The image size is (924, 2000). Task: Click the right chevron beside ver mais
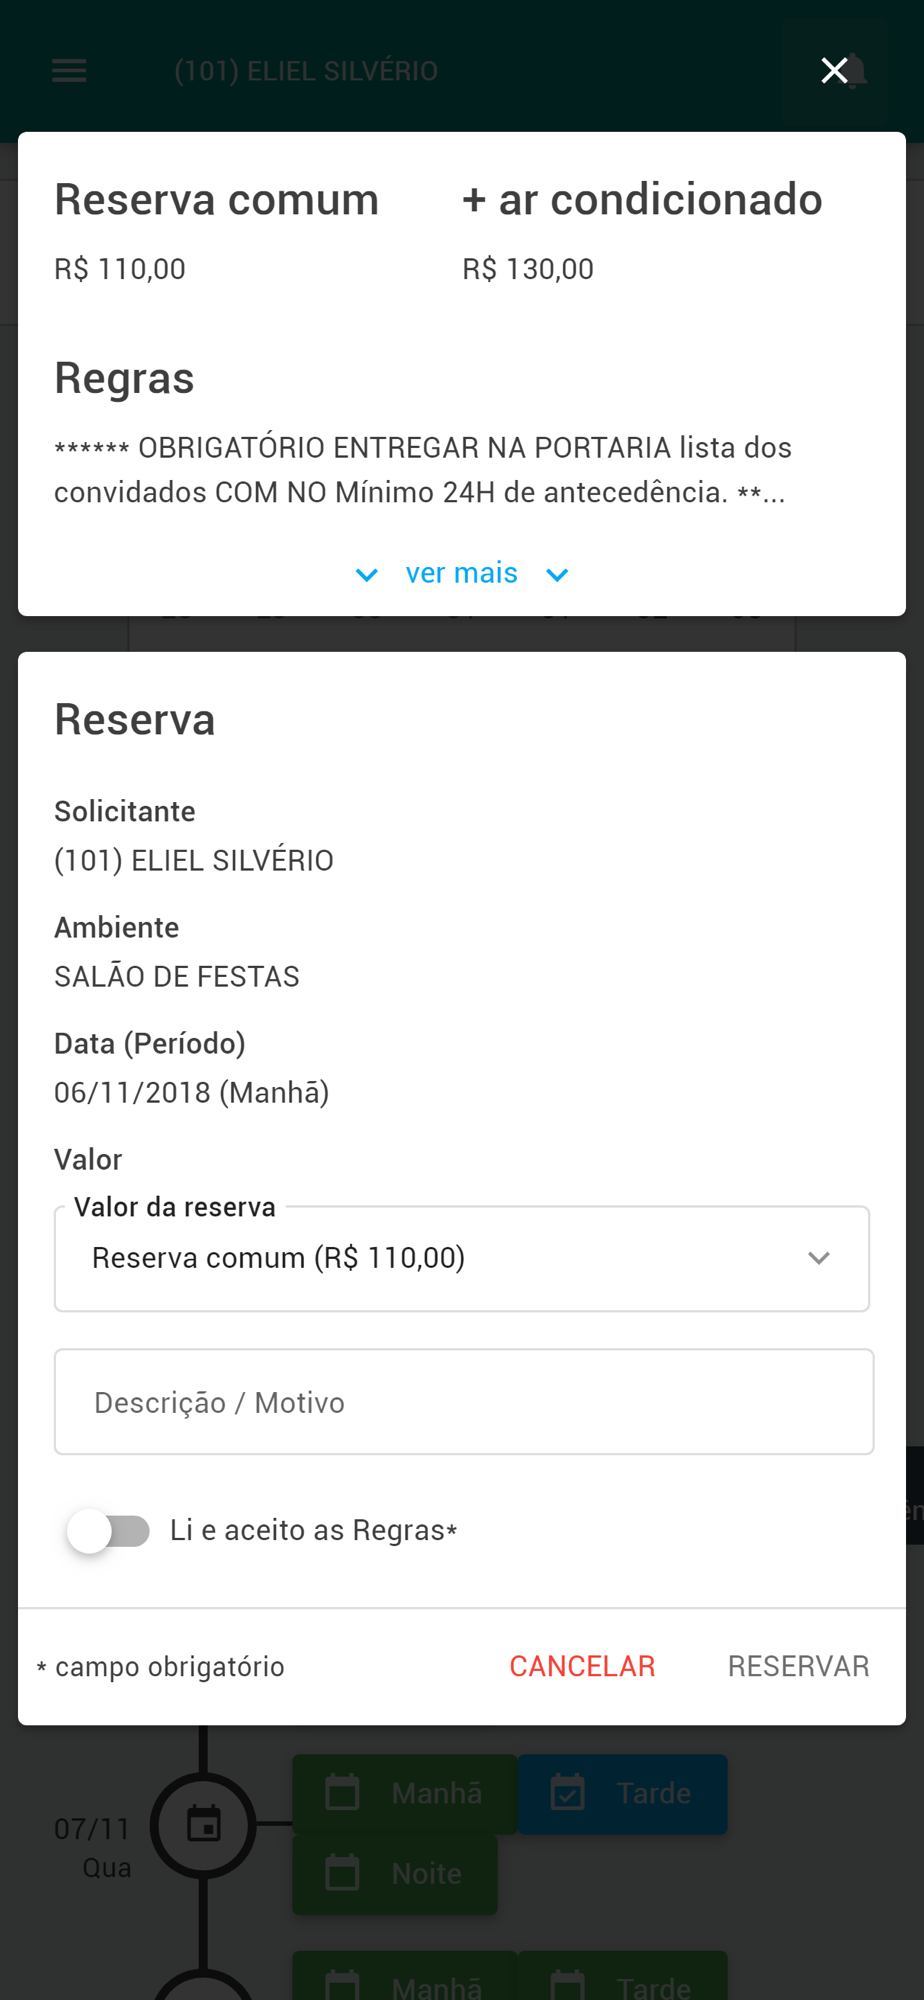(x=557, y=575)
